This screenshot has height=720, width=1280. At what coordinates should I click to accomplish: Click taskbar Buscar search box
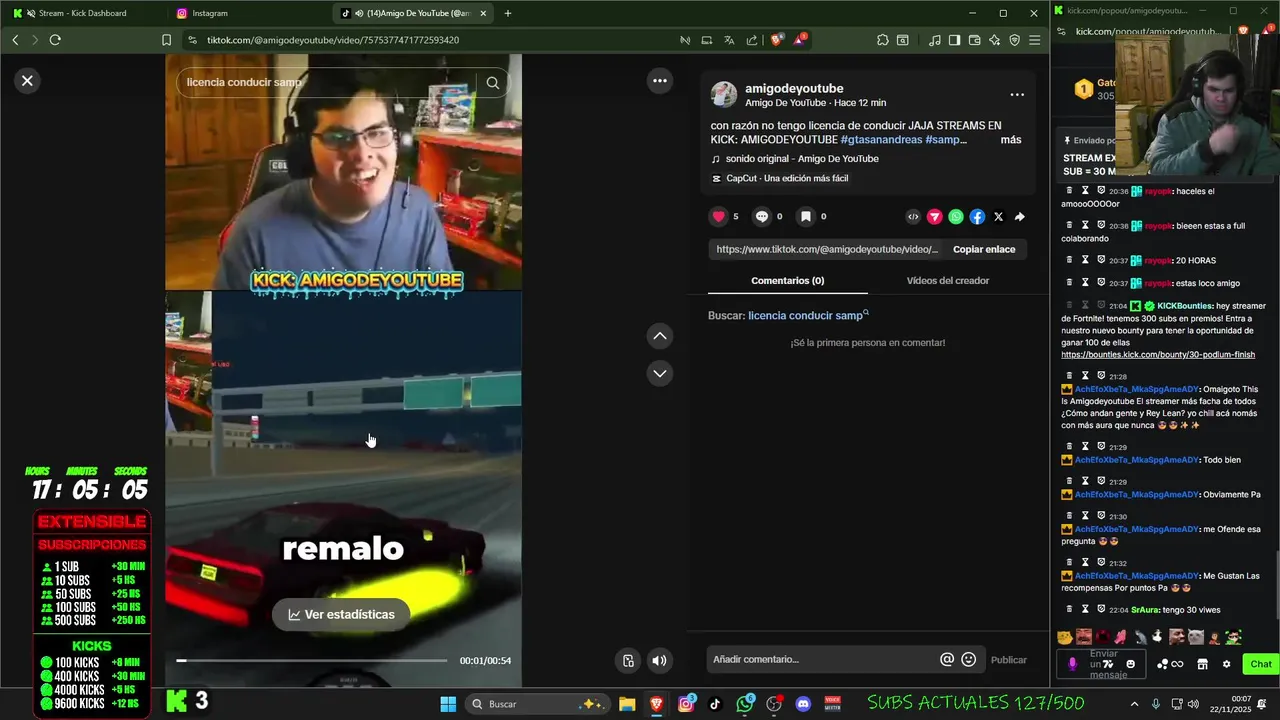click(536, 704)
